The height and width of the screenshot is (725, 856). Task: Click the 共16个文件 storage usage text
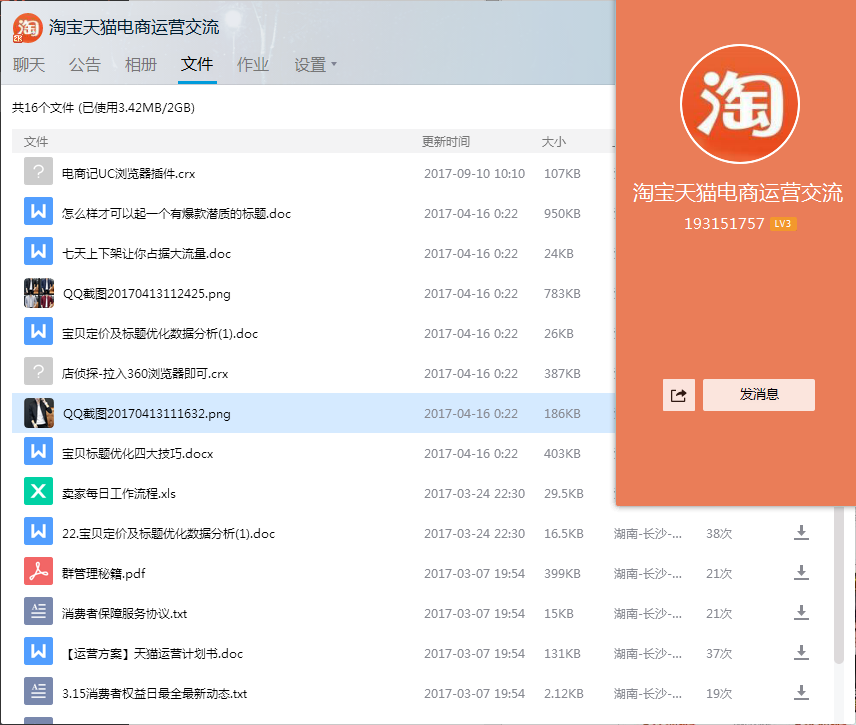103,108
